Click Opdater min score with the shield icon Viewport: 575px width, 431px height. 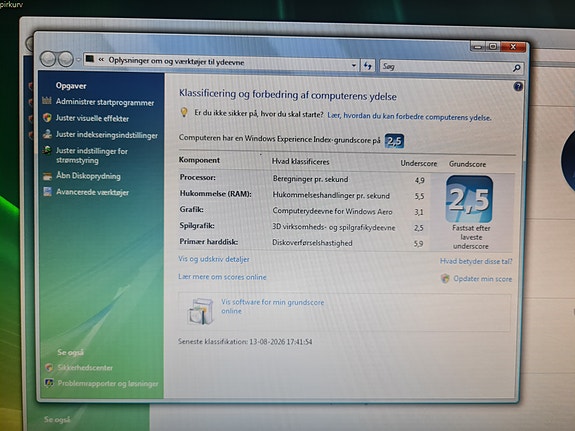pyautogui.click(x=477, y=279)
